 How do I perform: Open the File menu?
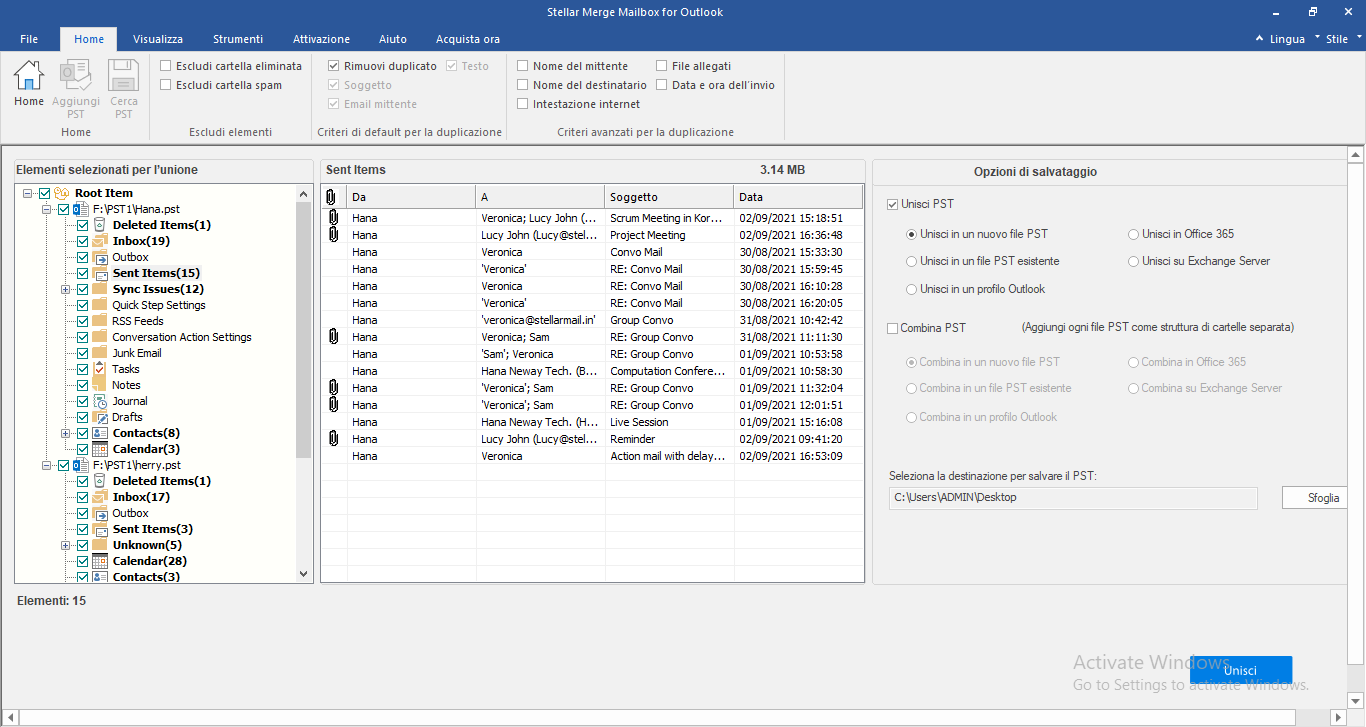click(29, 39)
